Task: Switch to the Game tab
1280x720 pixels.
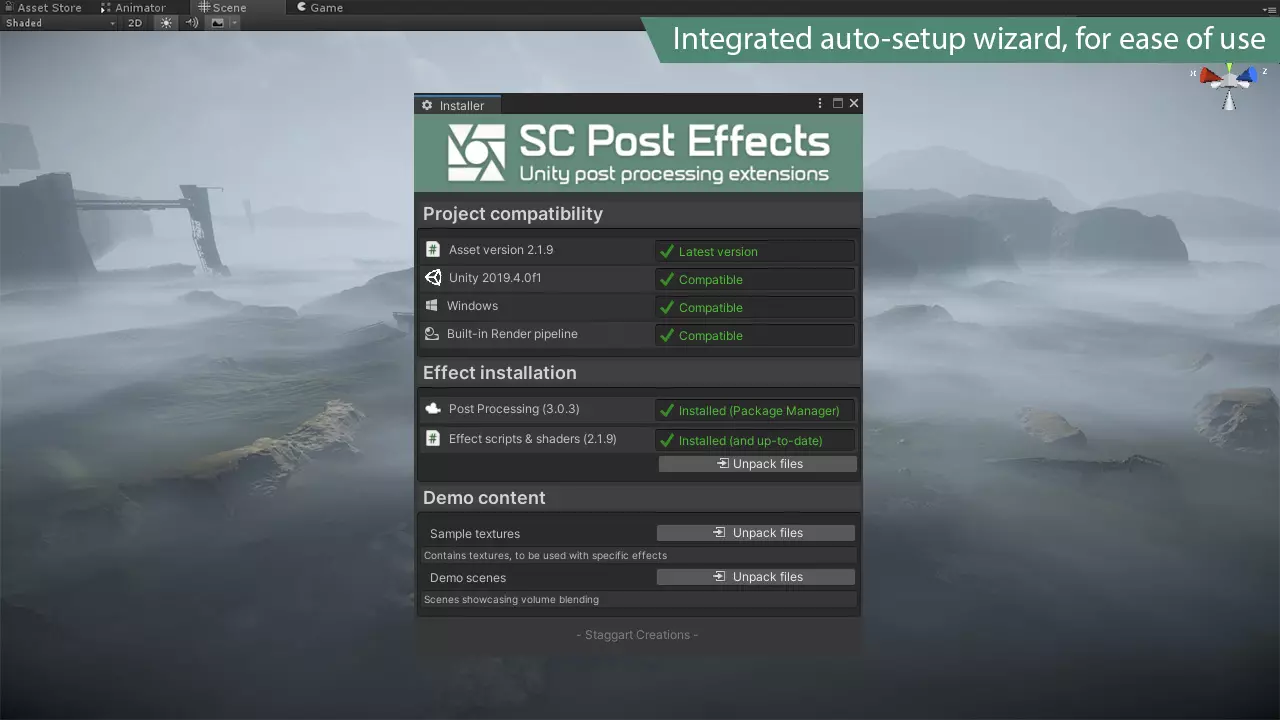Action: (x=320, y=7)
